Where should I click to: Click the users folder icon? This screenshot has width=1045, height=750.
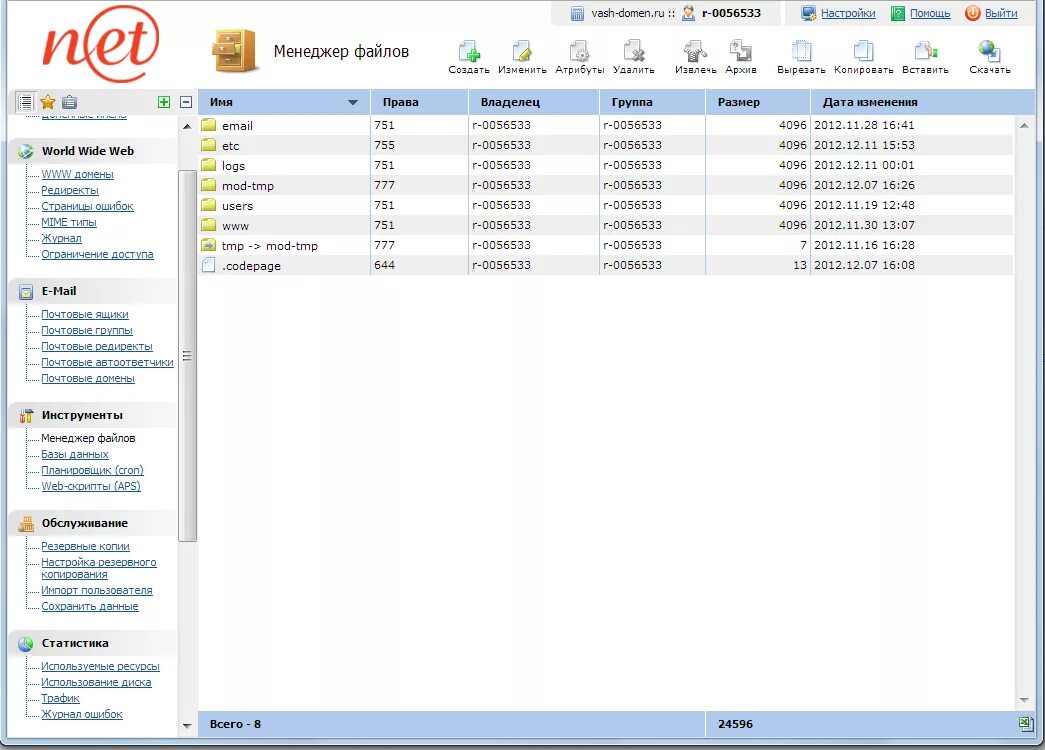pyautogui.click(x=209, y=205)
